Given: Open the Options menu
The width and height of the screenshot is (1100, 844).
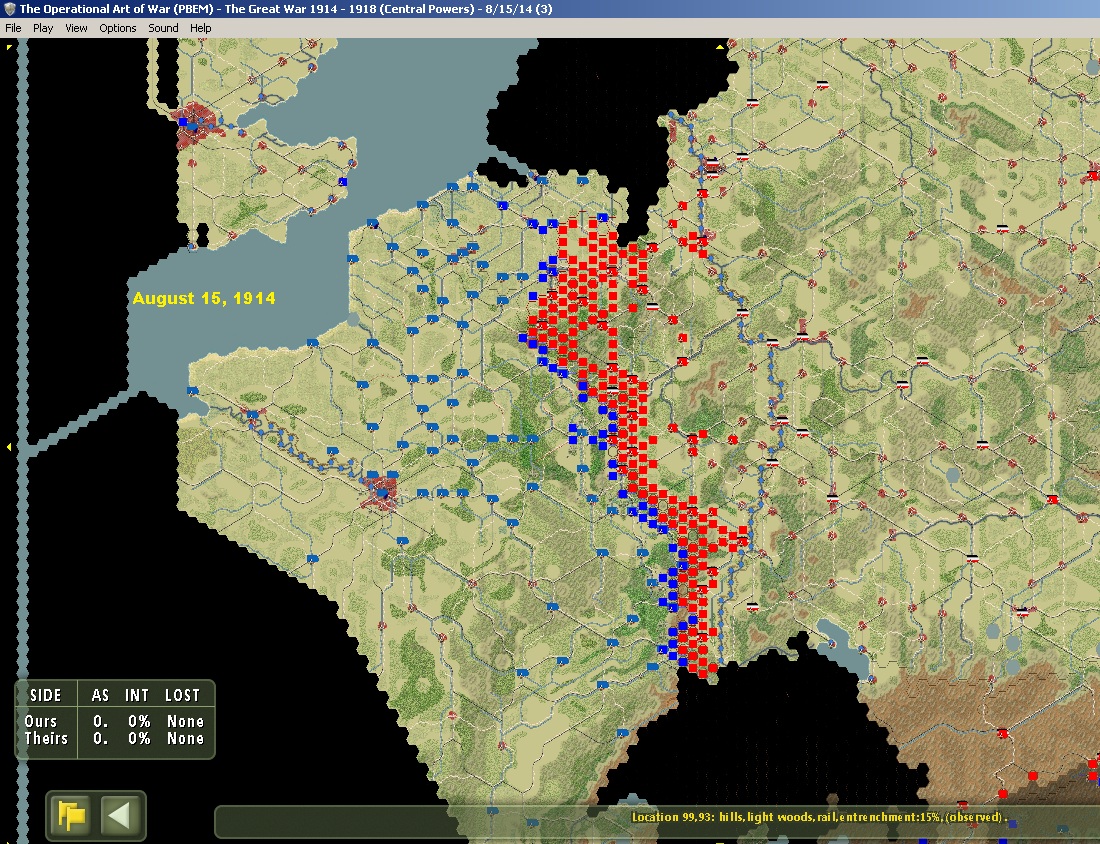Looking at the screenshot, I should (117, 28).
